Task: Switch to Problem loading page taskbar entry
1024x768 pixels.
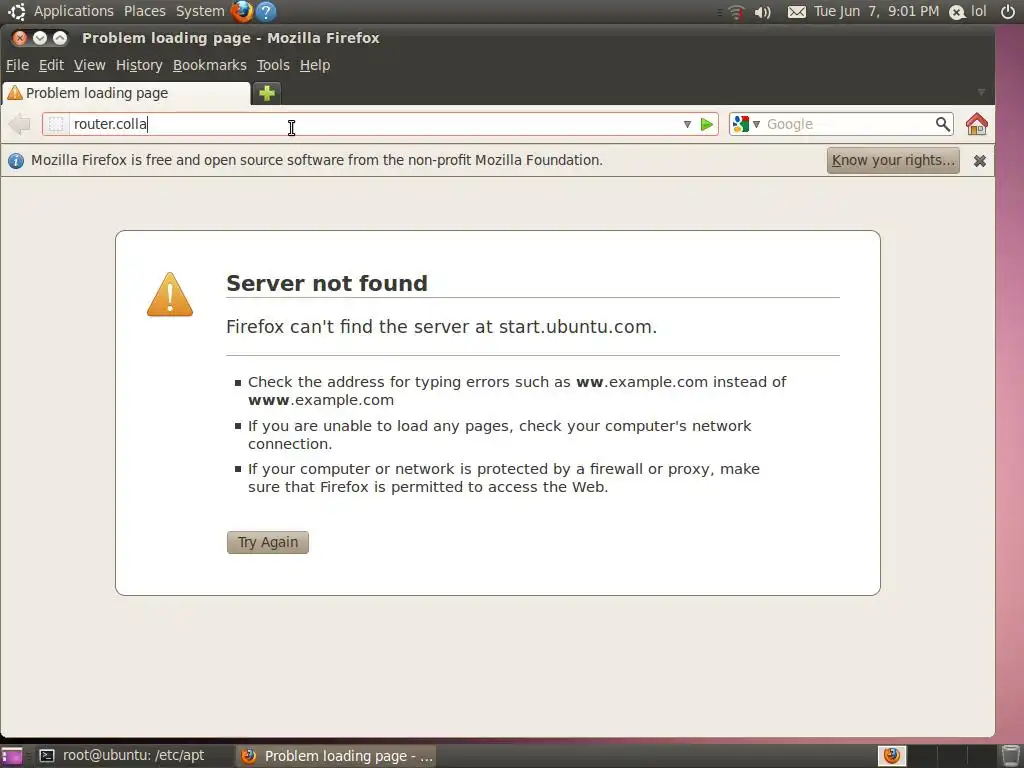Action: click(336, 756)
